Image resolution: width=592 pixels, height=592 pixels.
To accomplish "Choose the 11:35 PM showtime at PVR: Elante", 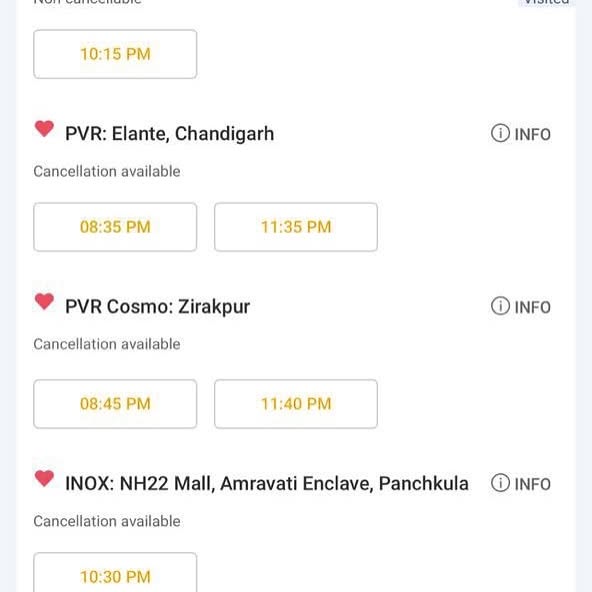I will pos(296,227).
